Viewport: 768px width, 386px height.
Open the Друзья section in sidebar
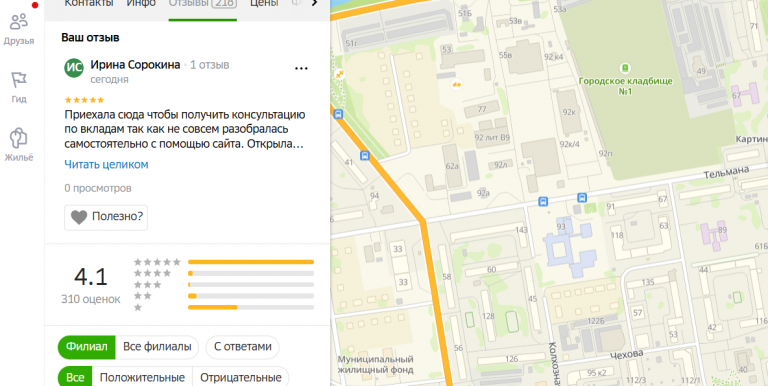[19, 29]
